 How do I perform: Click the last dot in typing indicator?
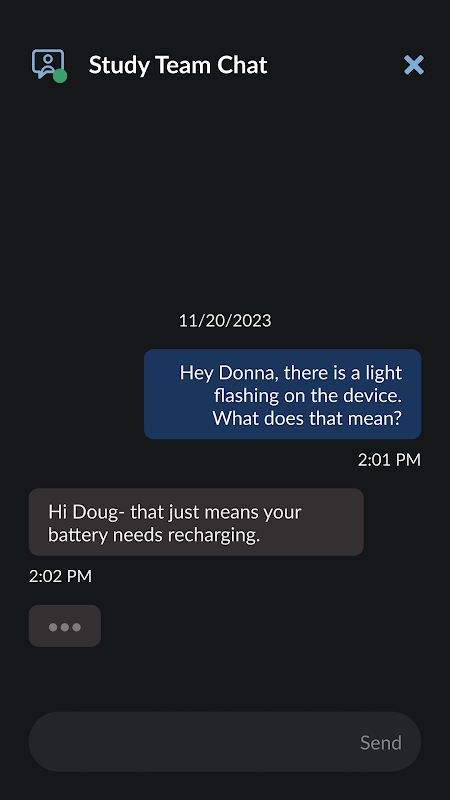tap(77, 627)
